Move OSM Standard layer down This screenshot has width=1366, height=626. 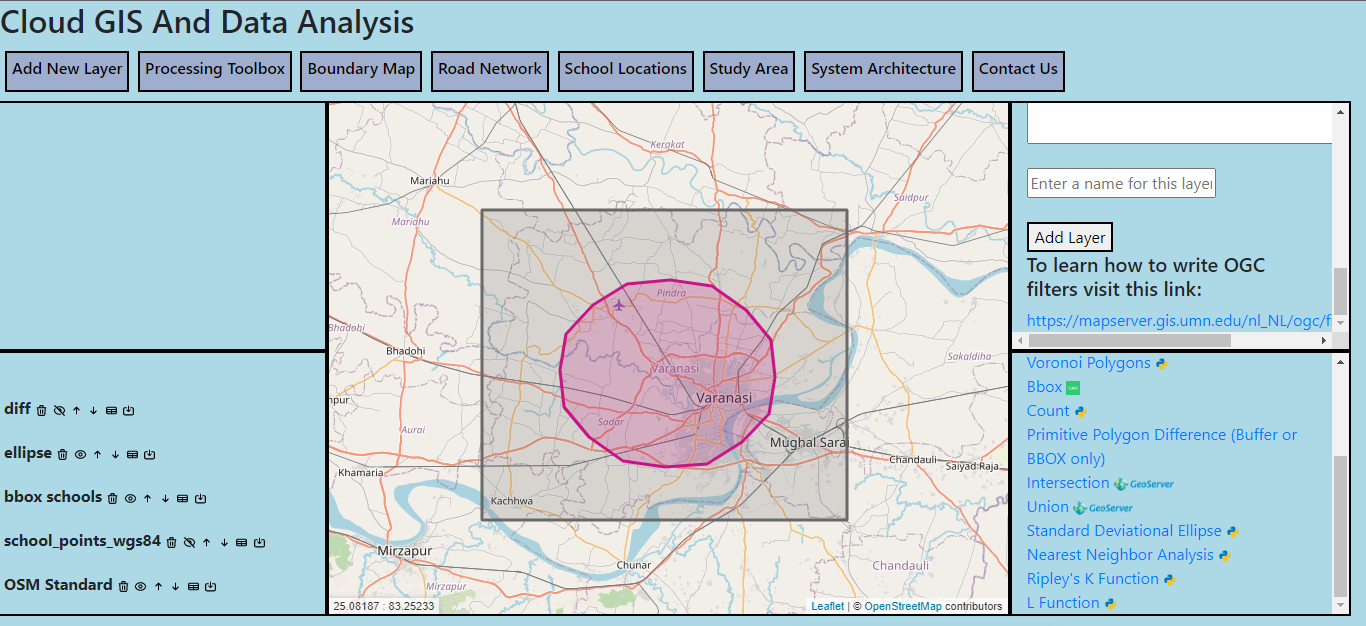[x=175, y=586]
